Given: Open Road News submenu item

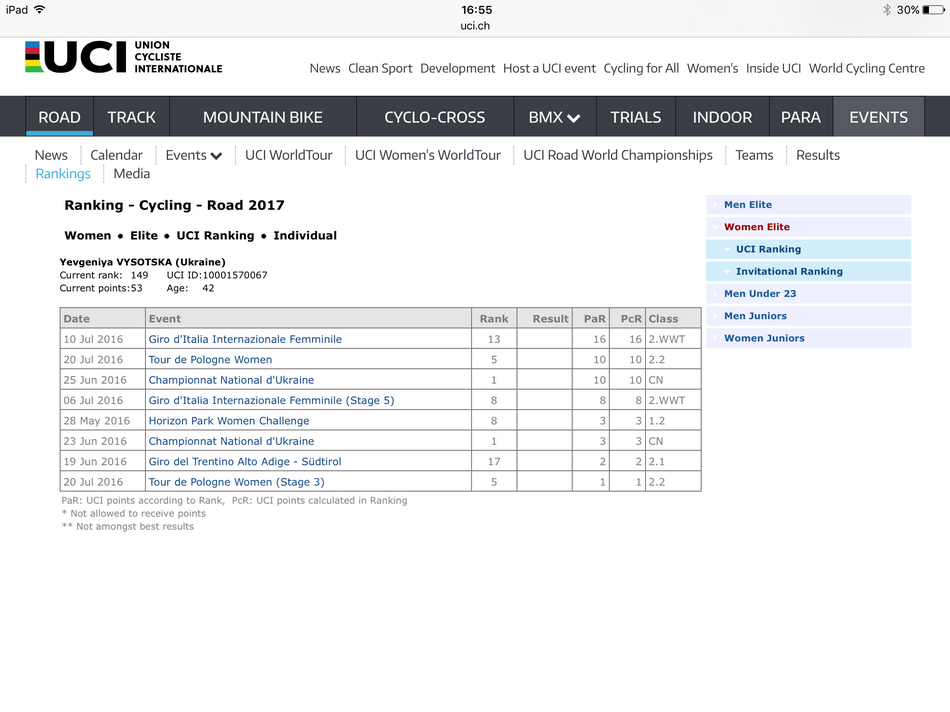Looking at the screenshot, I should (x=51, y=155).
